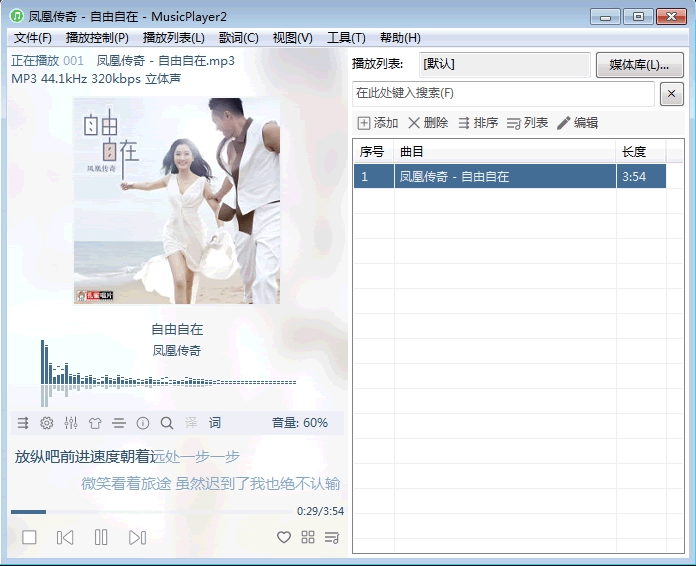
Task: Toggle favorite with the heart icon
Action: [284, 538]
